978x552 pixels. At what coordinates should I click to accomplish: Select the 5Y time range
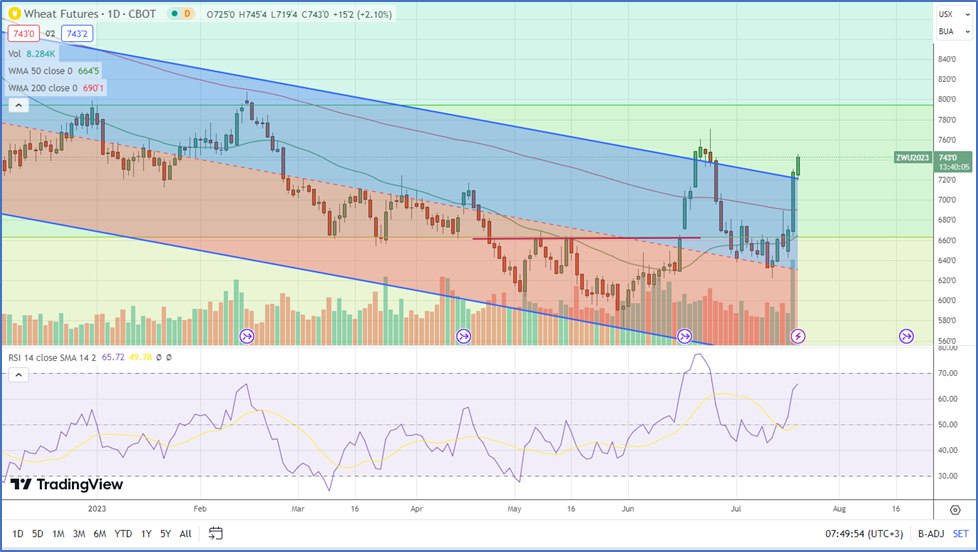(165, 534)
